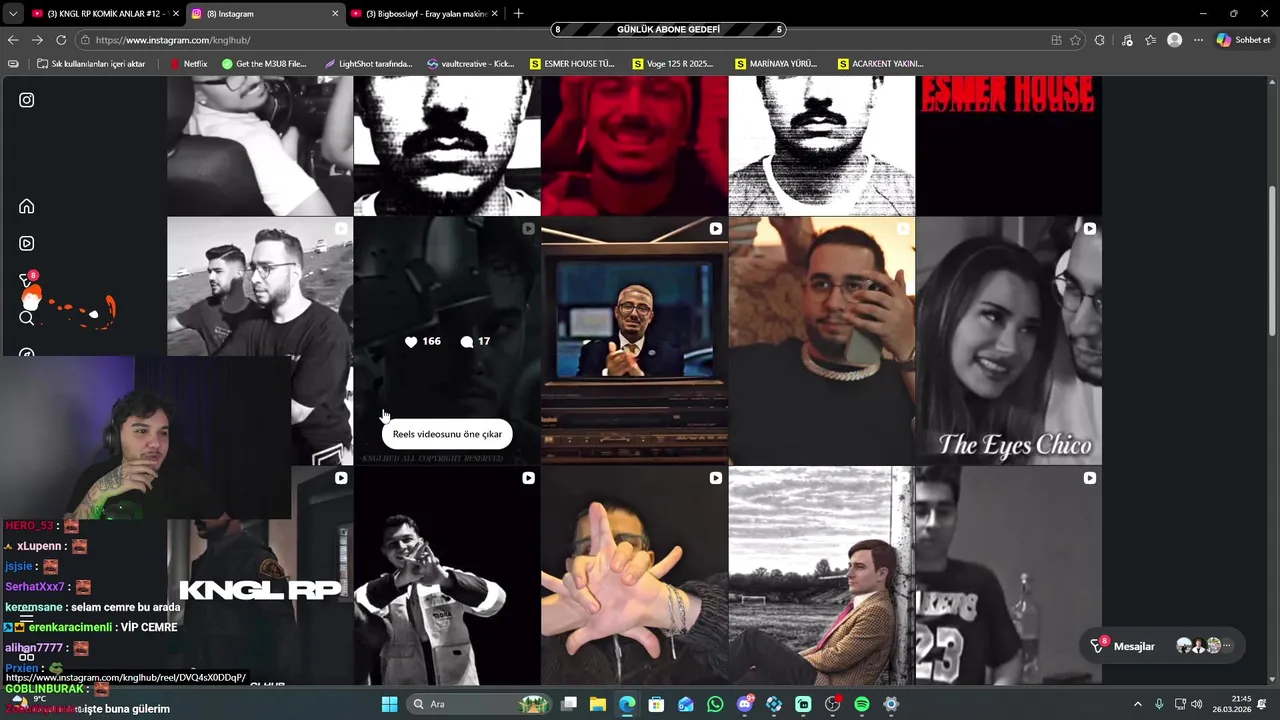
Task: Open reel thumbnail with TV presenter
Action: 634,341
